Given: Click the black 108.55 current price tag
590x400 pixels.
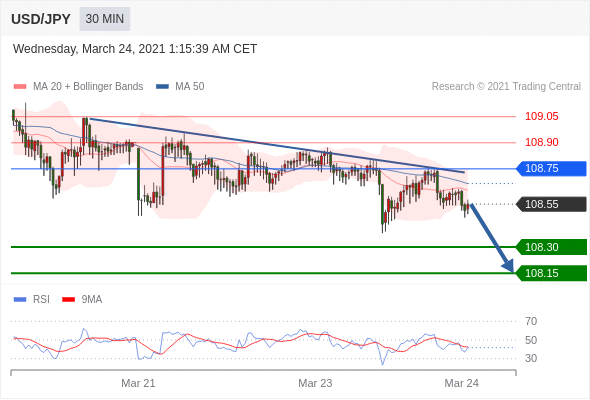Looking at the screenshot, I should 551,204.
